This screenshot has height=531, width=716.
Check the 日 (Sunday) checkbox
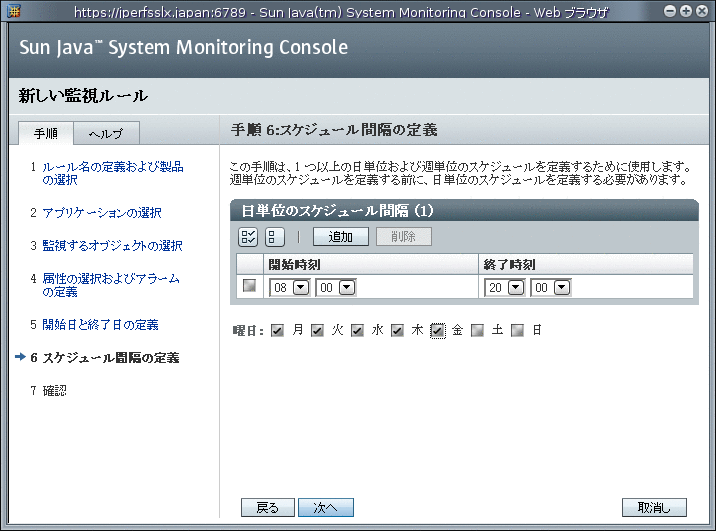pos(517,330)
